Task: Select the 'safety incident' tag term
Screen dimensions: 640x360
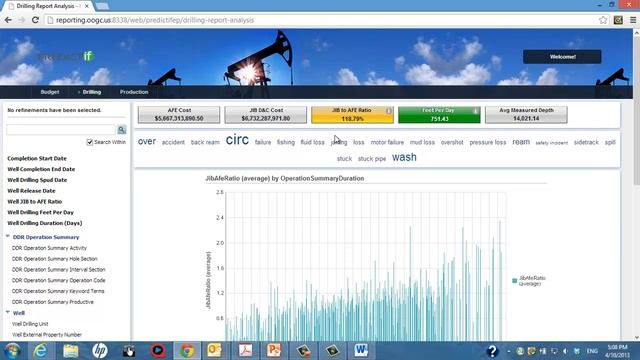Action: pyautogui.click(x=551, y=143)
